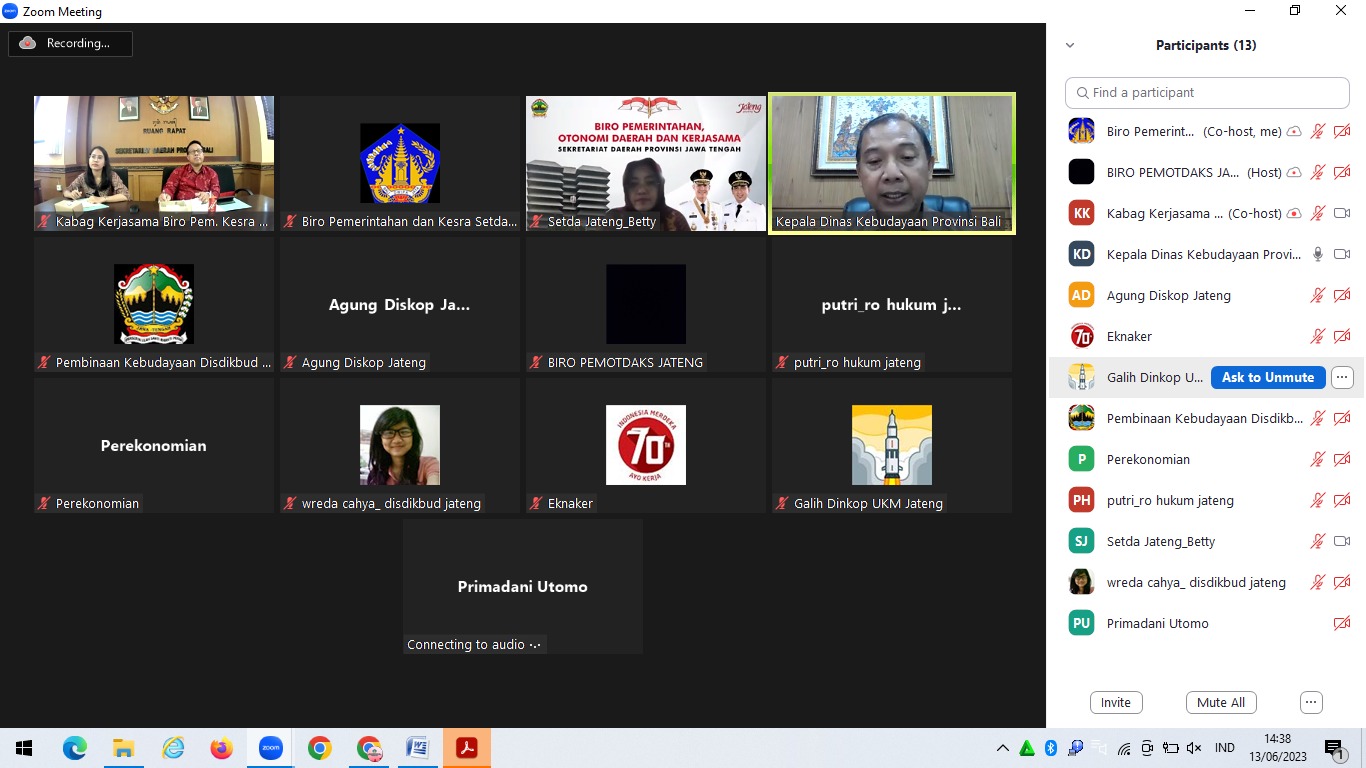Show hidden system tray icons
This screenshot has width=1366, height=768.
(1003, 748)
